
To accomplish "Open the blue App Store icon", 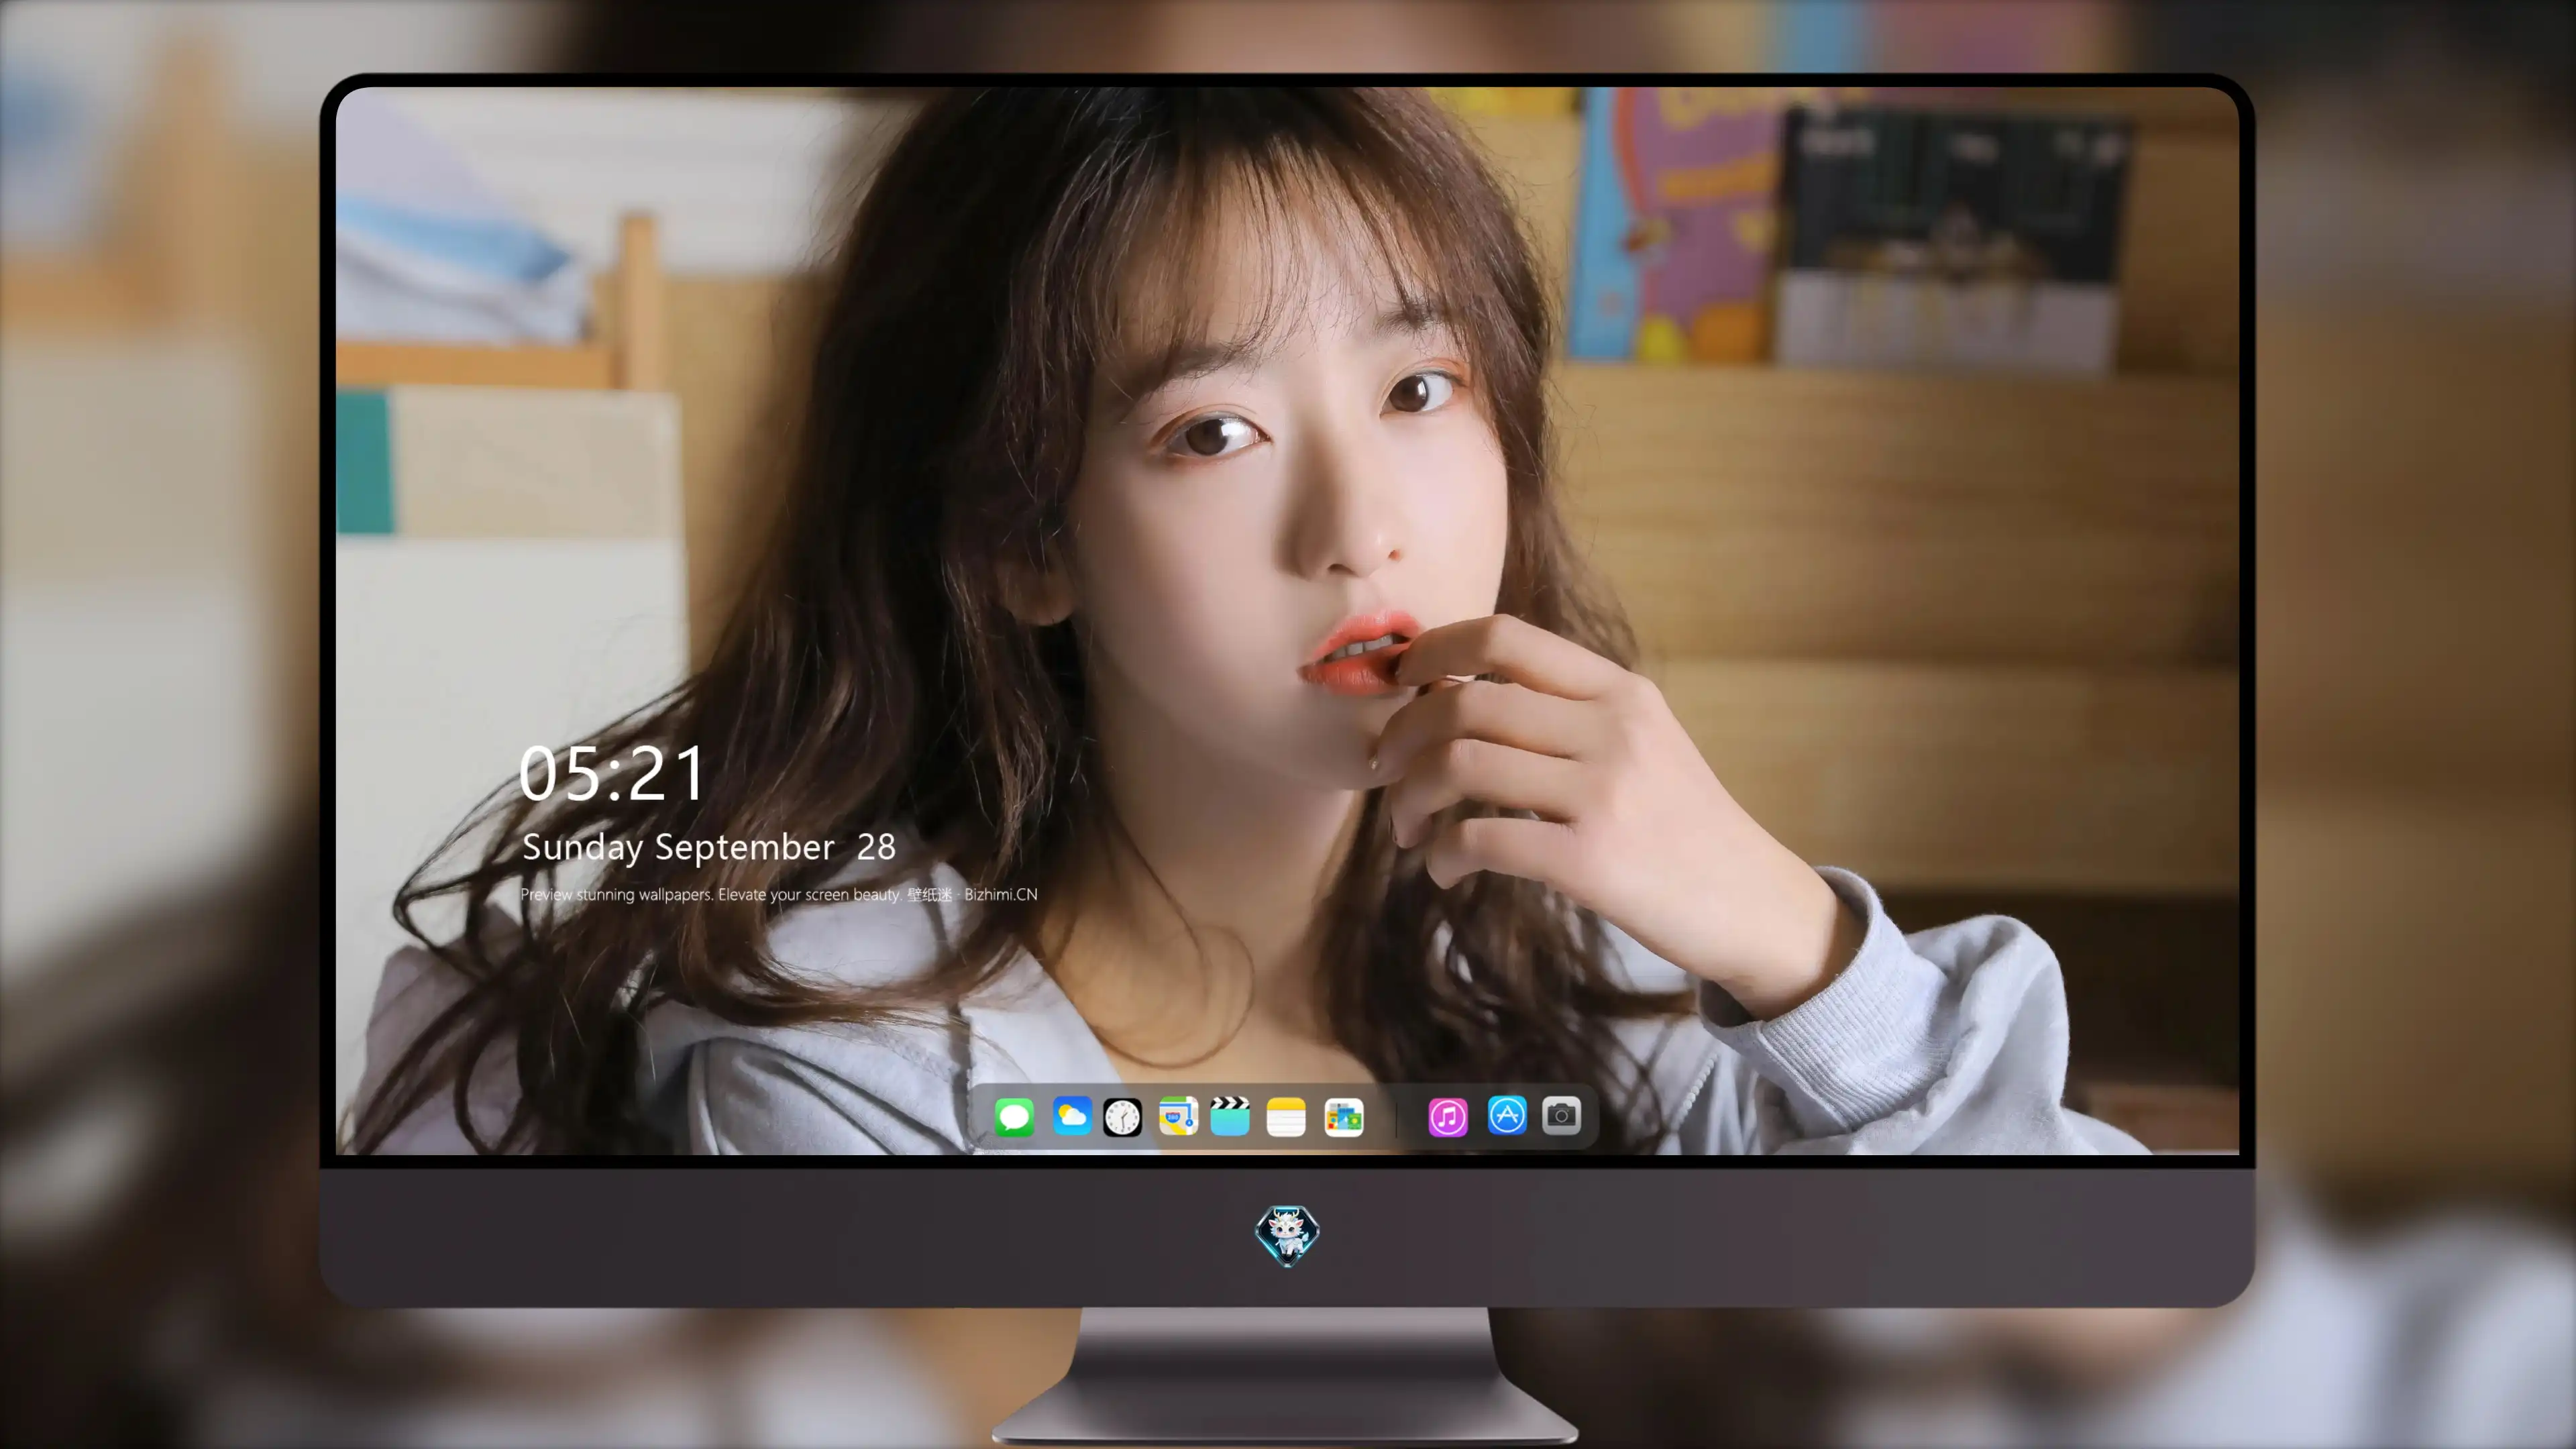I will [1507, 1115].
